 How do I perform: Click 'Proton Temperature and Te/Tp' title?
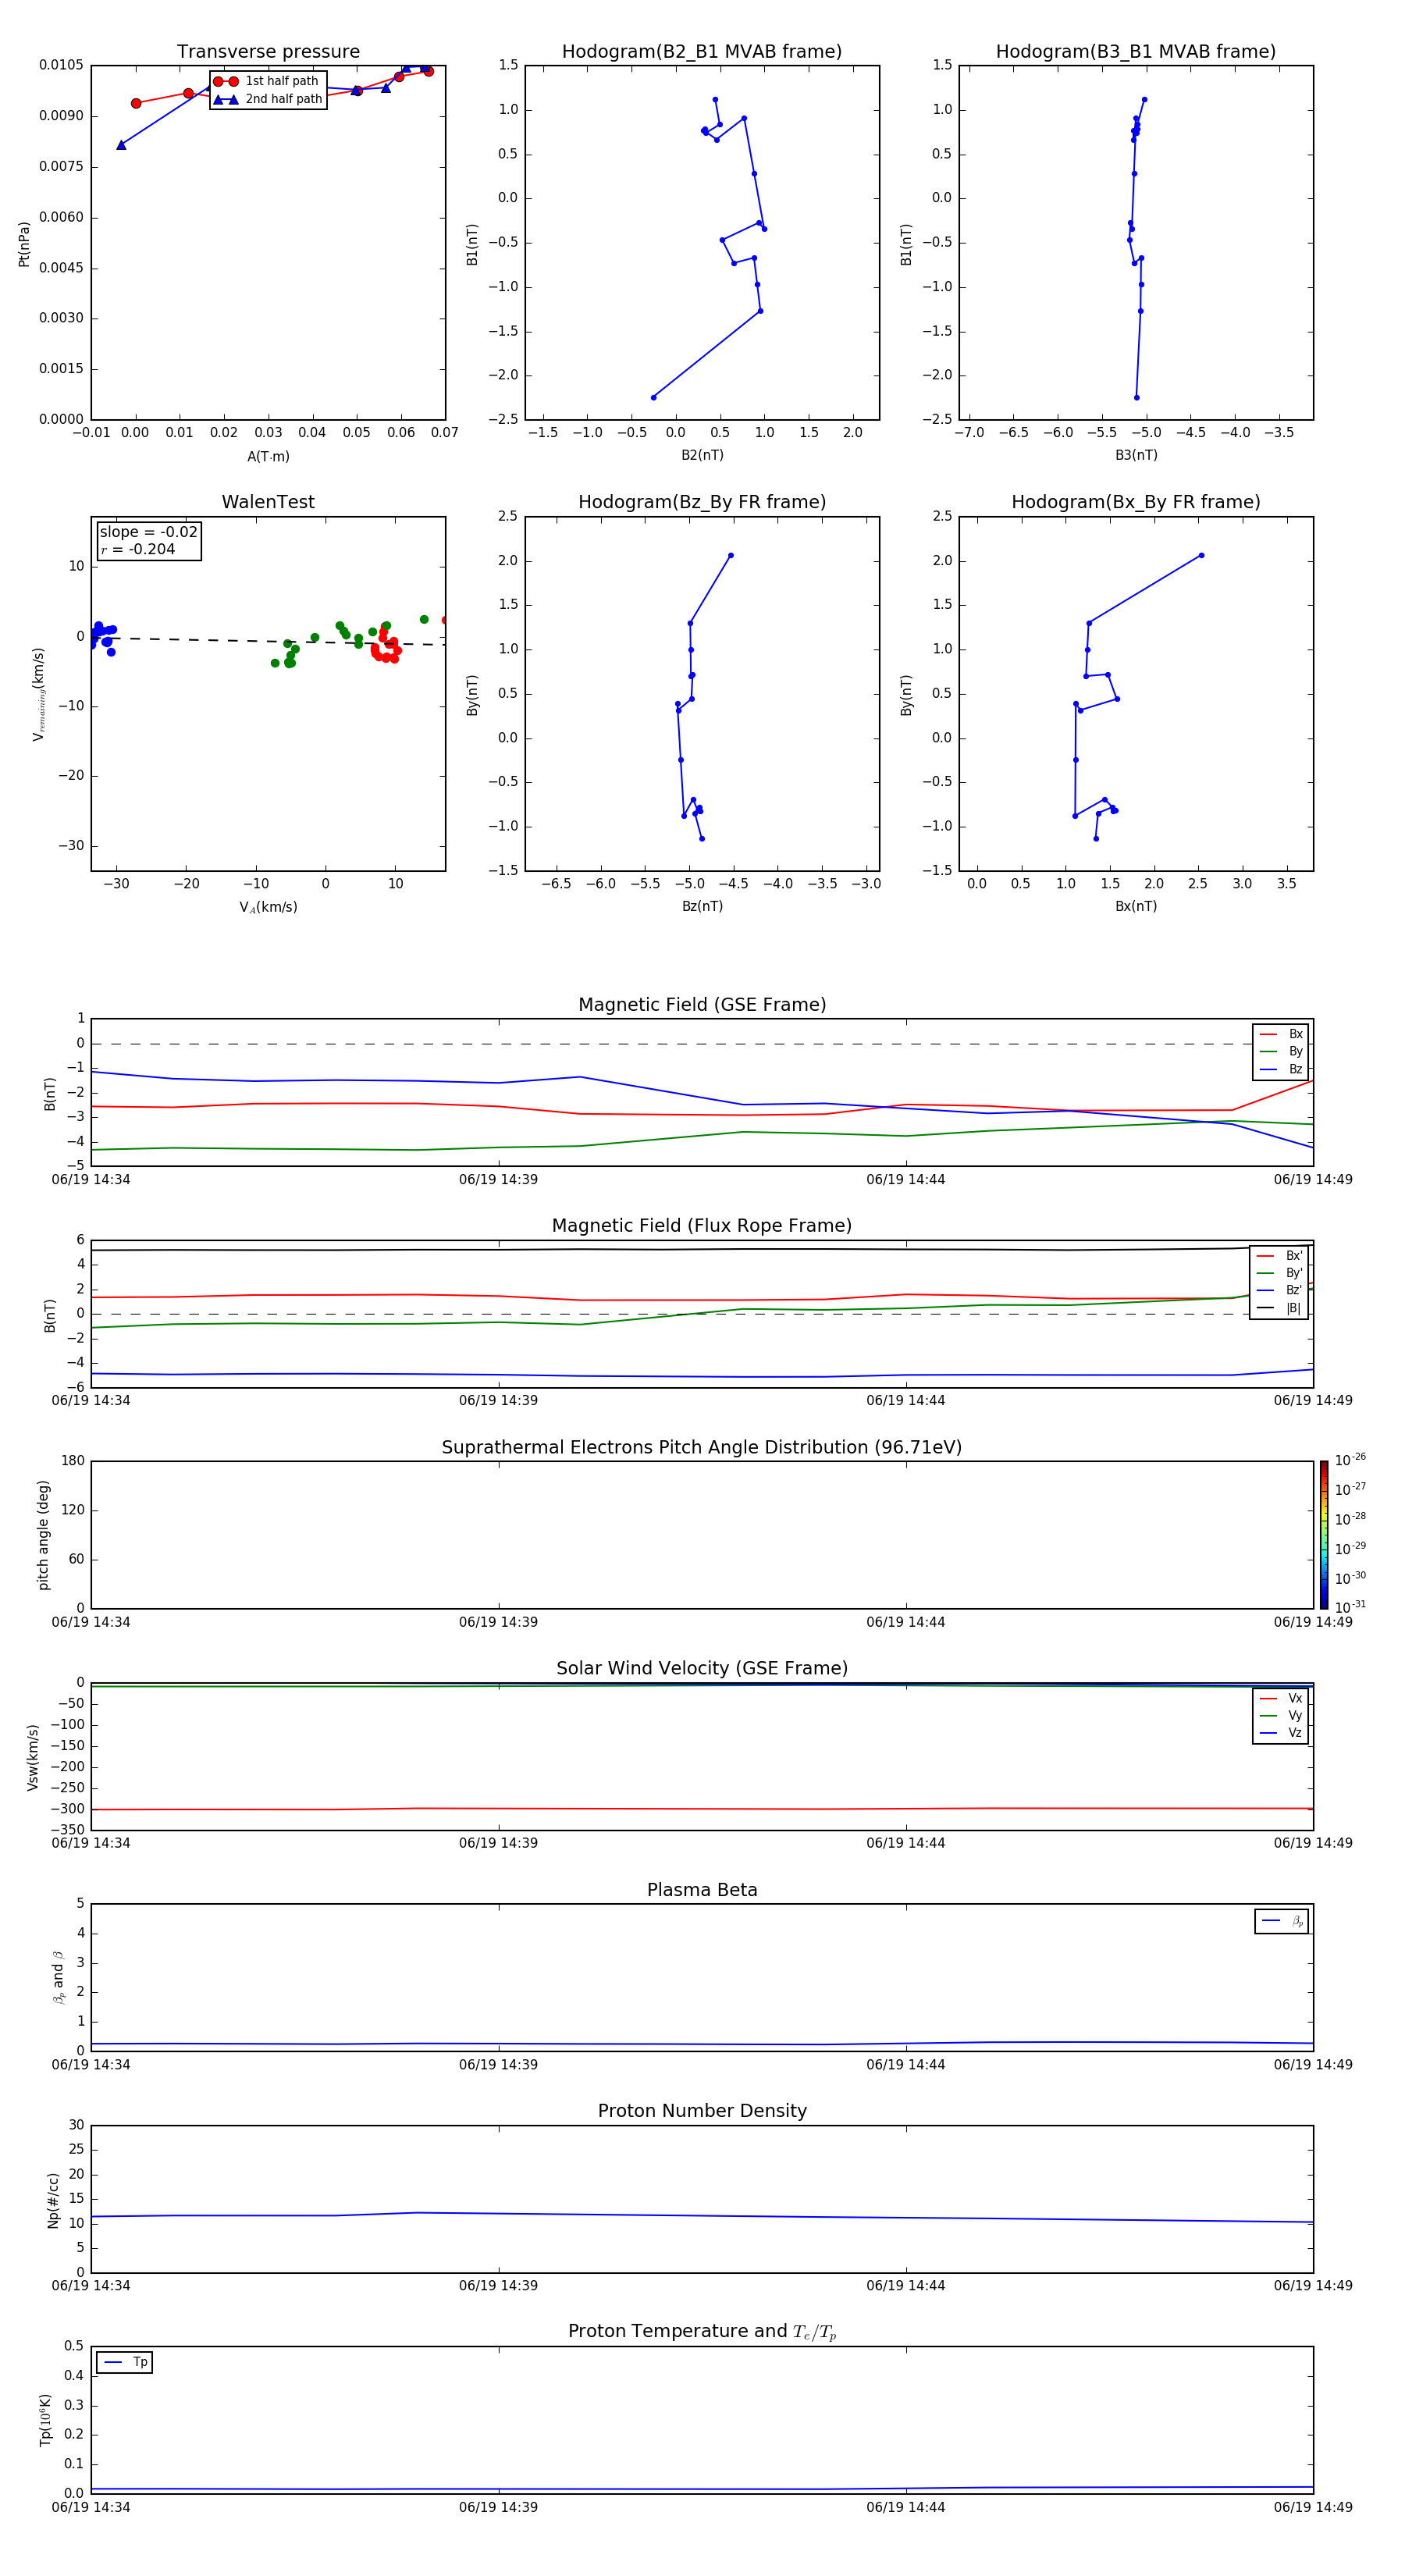point(702,2331)
